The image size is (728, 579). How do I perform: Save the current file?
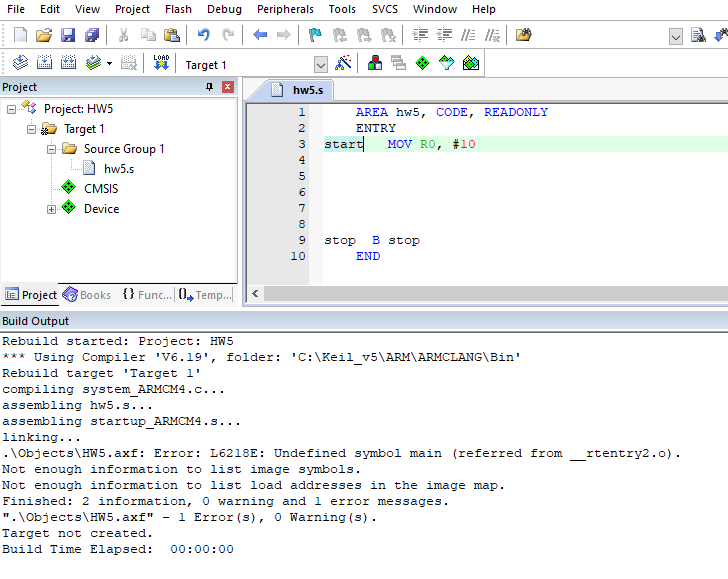68,35
